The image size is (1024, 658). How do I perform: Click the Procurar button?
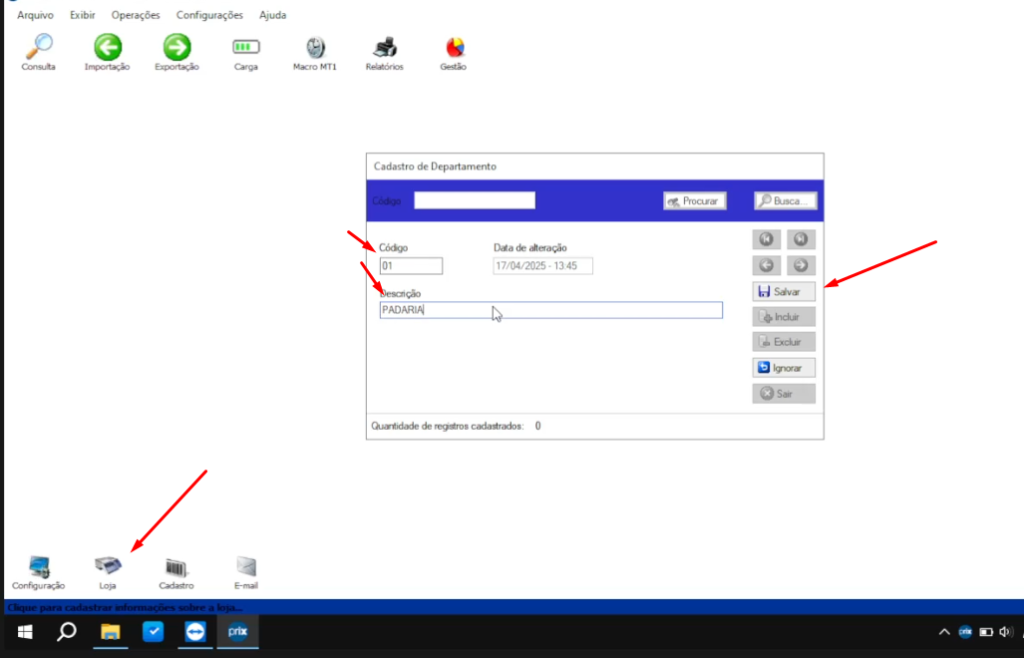click(694, 201)
